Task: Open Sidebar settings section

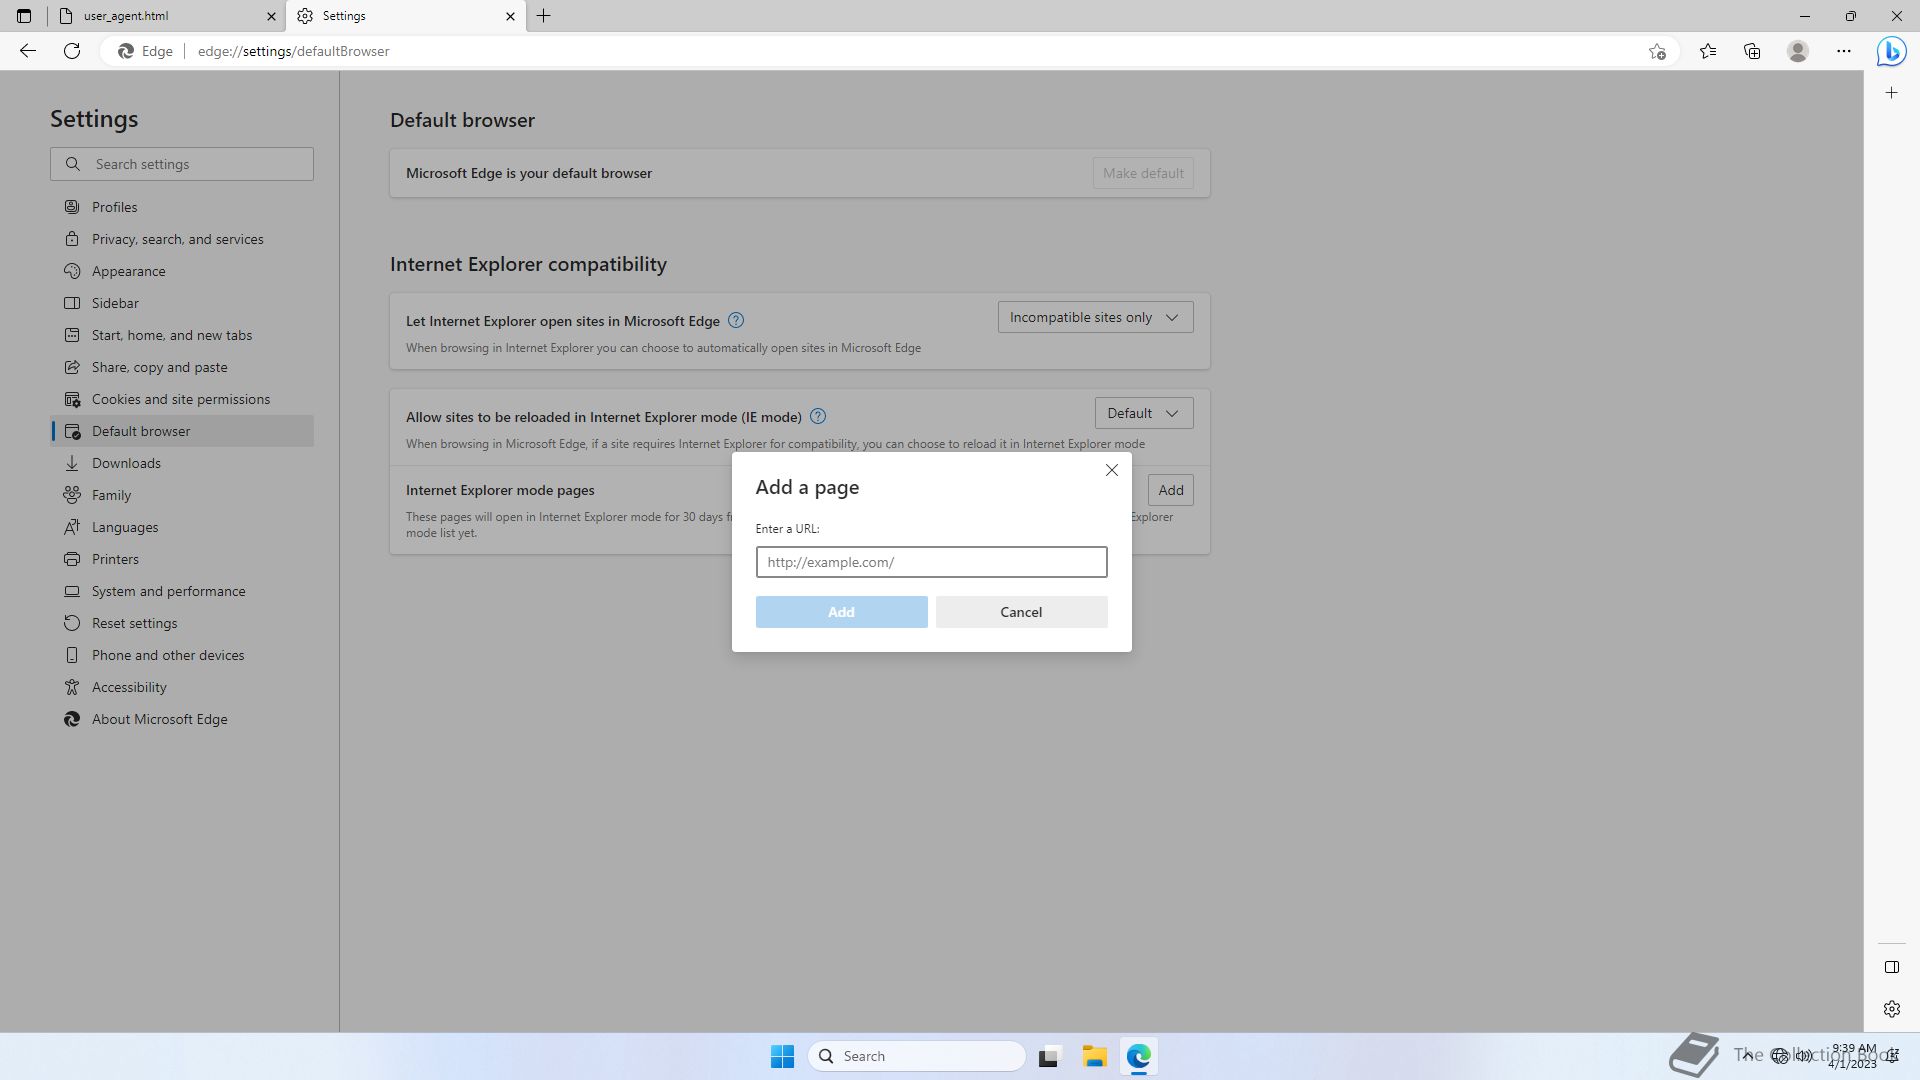Action: (182, 303)
